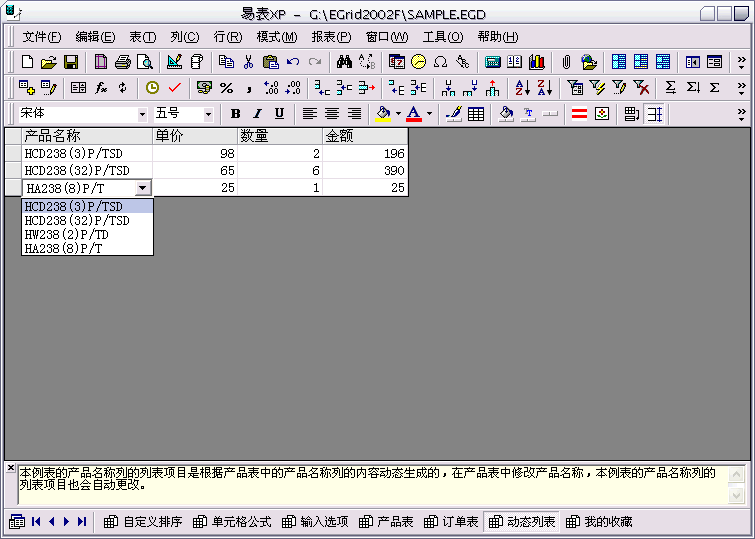Click the cell with value 390

pyautogui.click(x=365, y=171)
